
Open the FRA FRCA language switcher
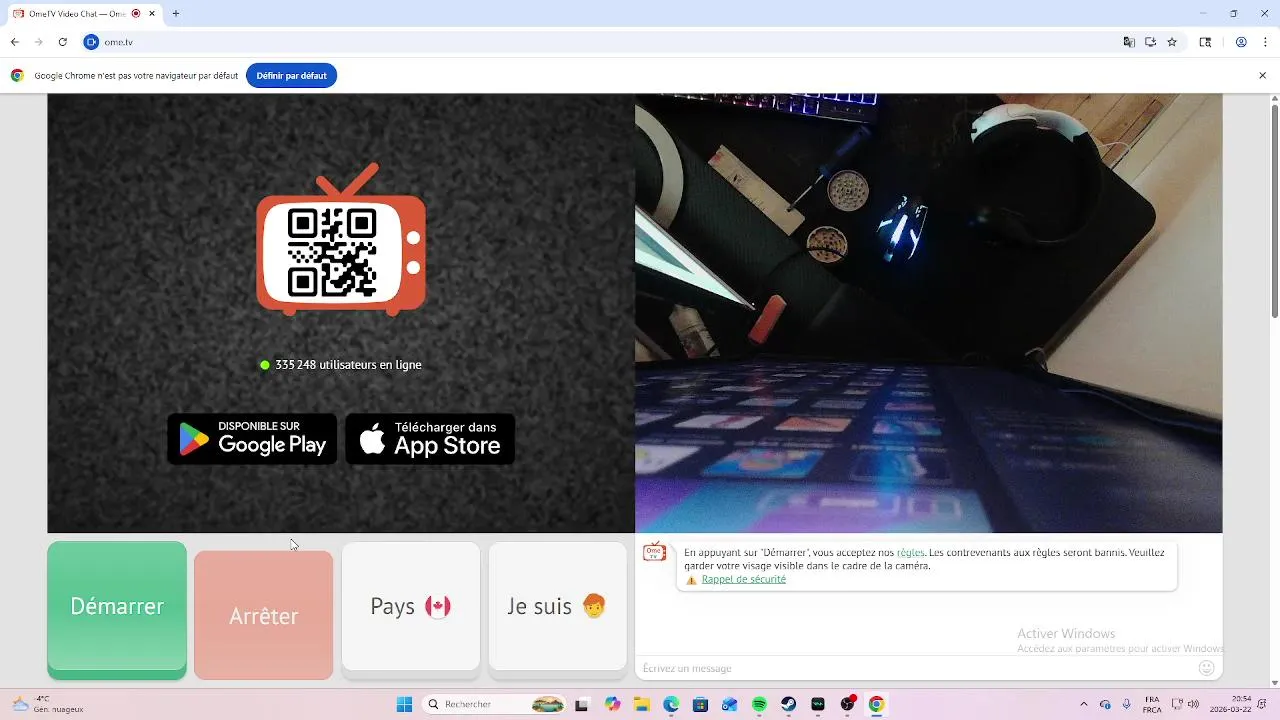pos(1152,704)
